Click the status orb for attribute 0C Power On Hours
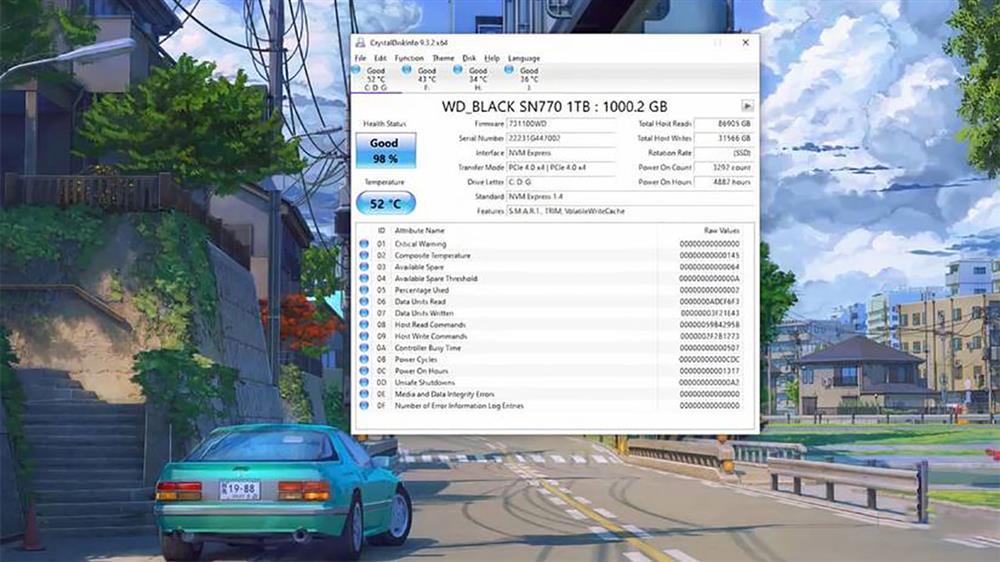This screenshot has height=562, width=1000. point(364,371)
